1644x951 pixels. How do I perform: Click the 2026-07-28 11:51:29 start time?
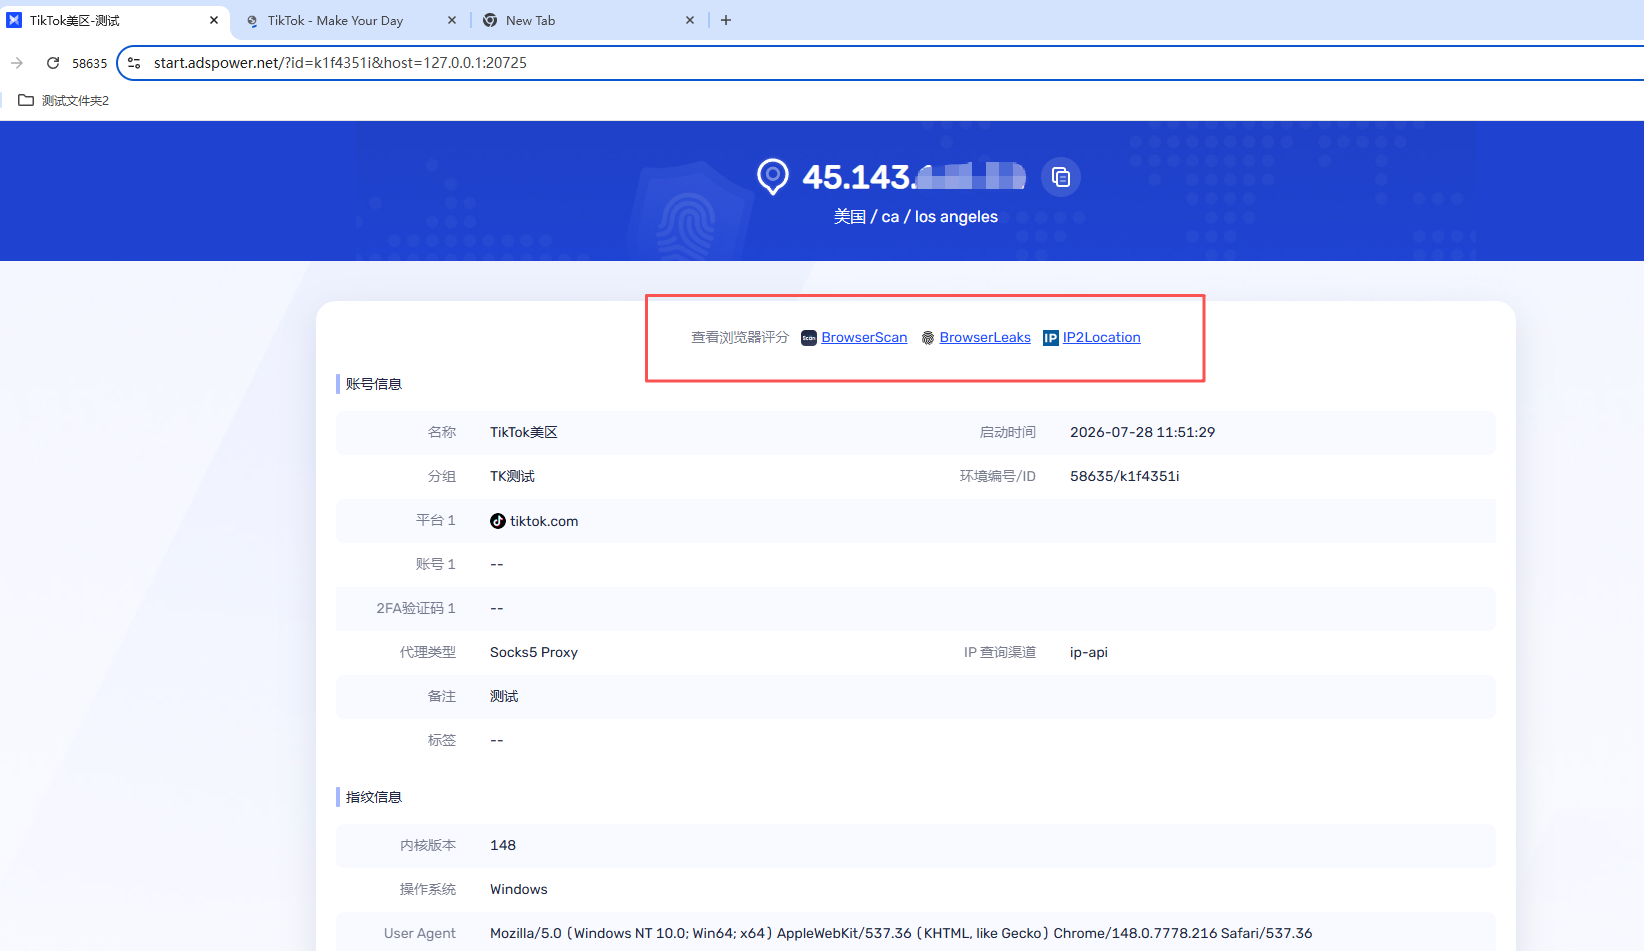point(1142,433)
